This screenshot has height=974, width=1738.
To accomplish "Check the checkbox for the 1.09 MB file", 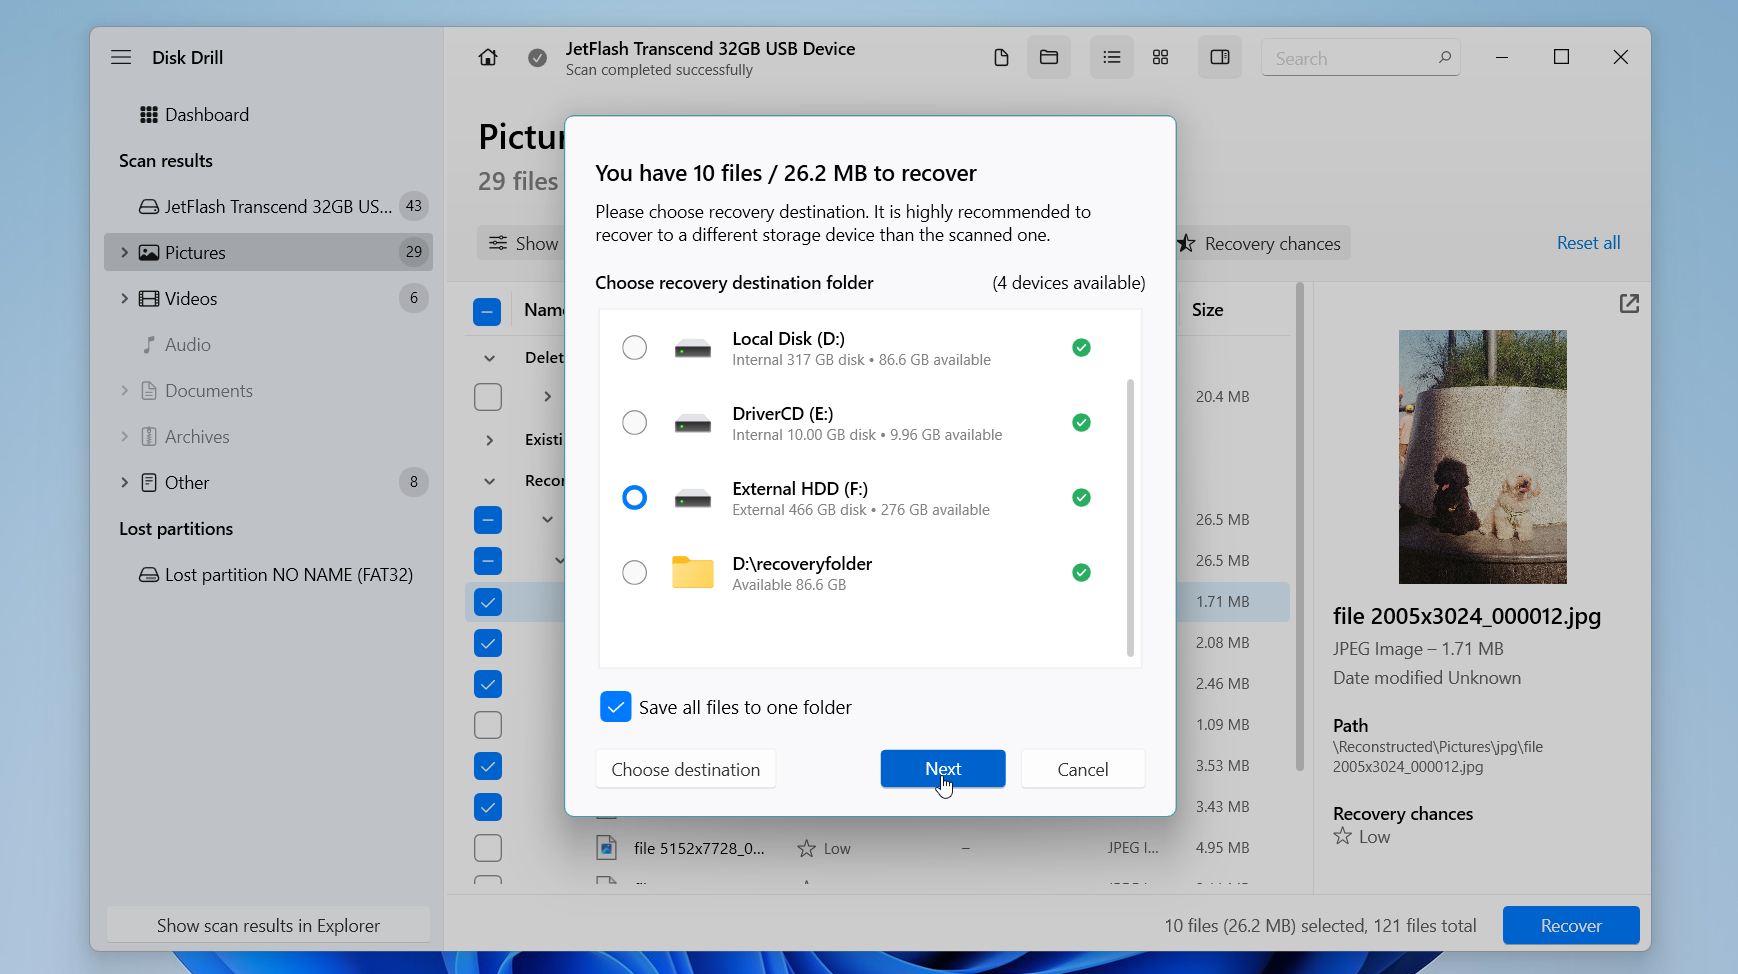I will [488, 725].
